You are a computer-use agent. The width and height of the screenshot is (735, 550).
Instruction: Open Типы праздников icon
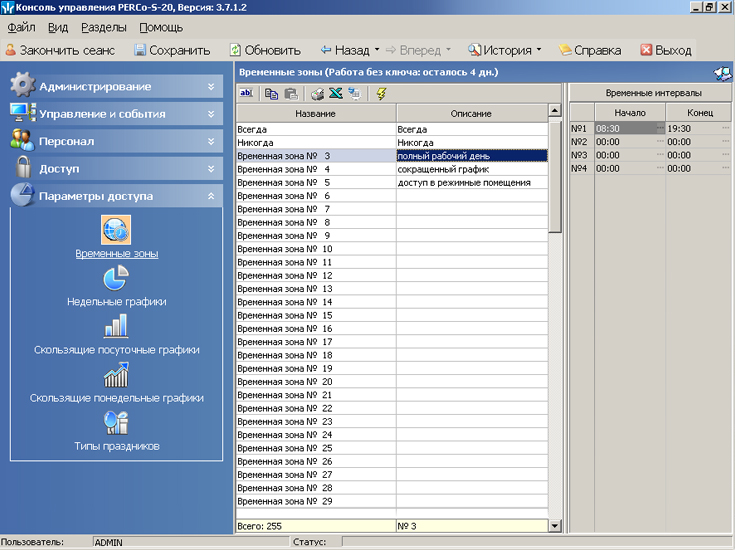pyautogui.click(x=116, y=422)
